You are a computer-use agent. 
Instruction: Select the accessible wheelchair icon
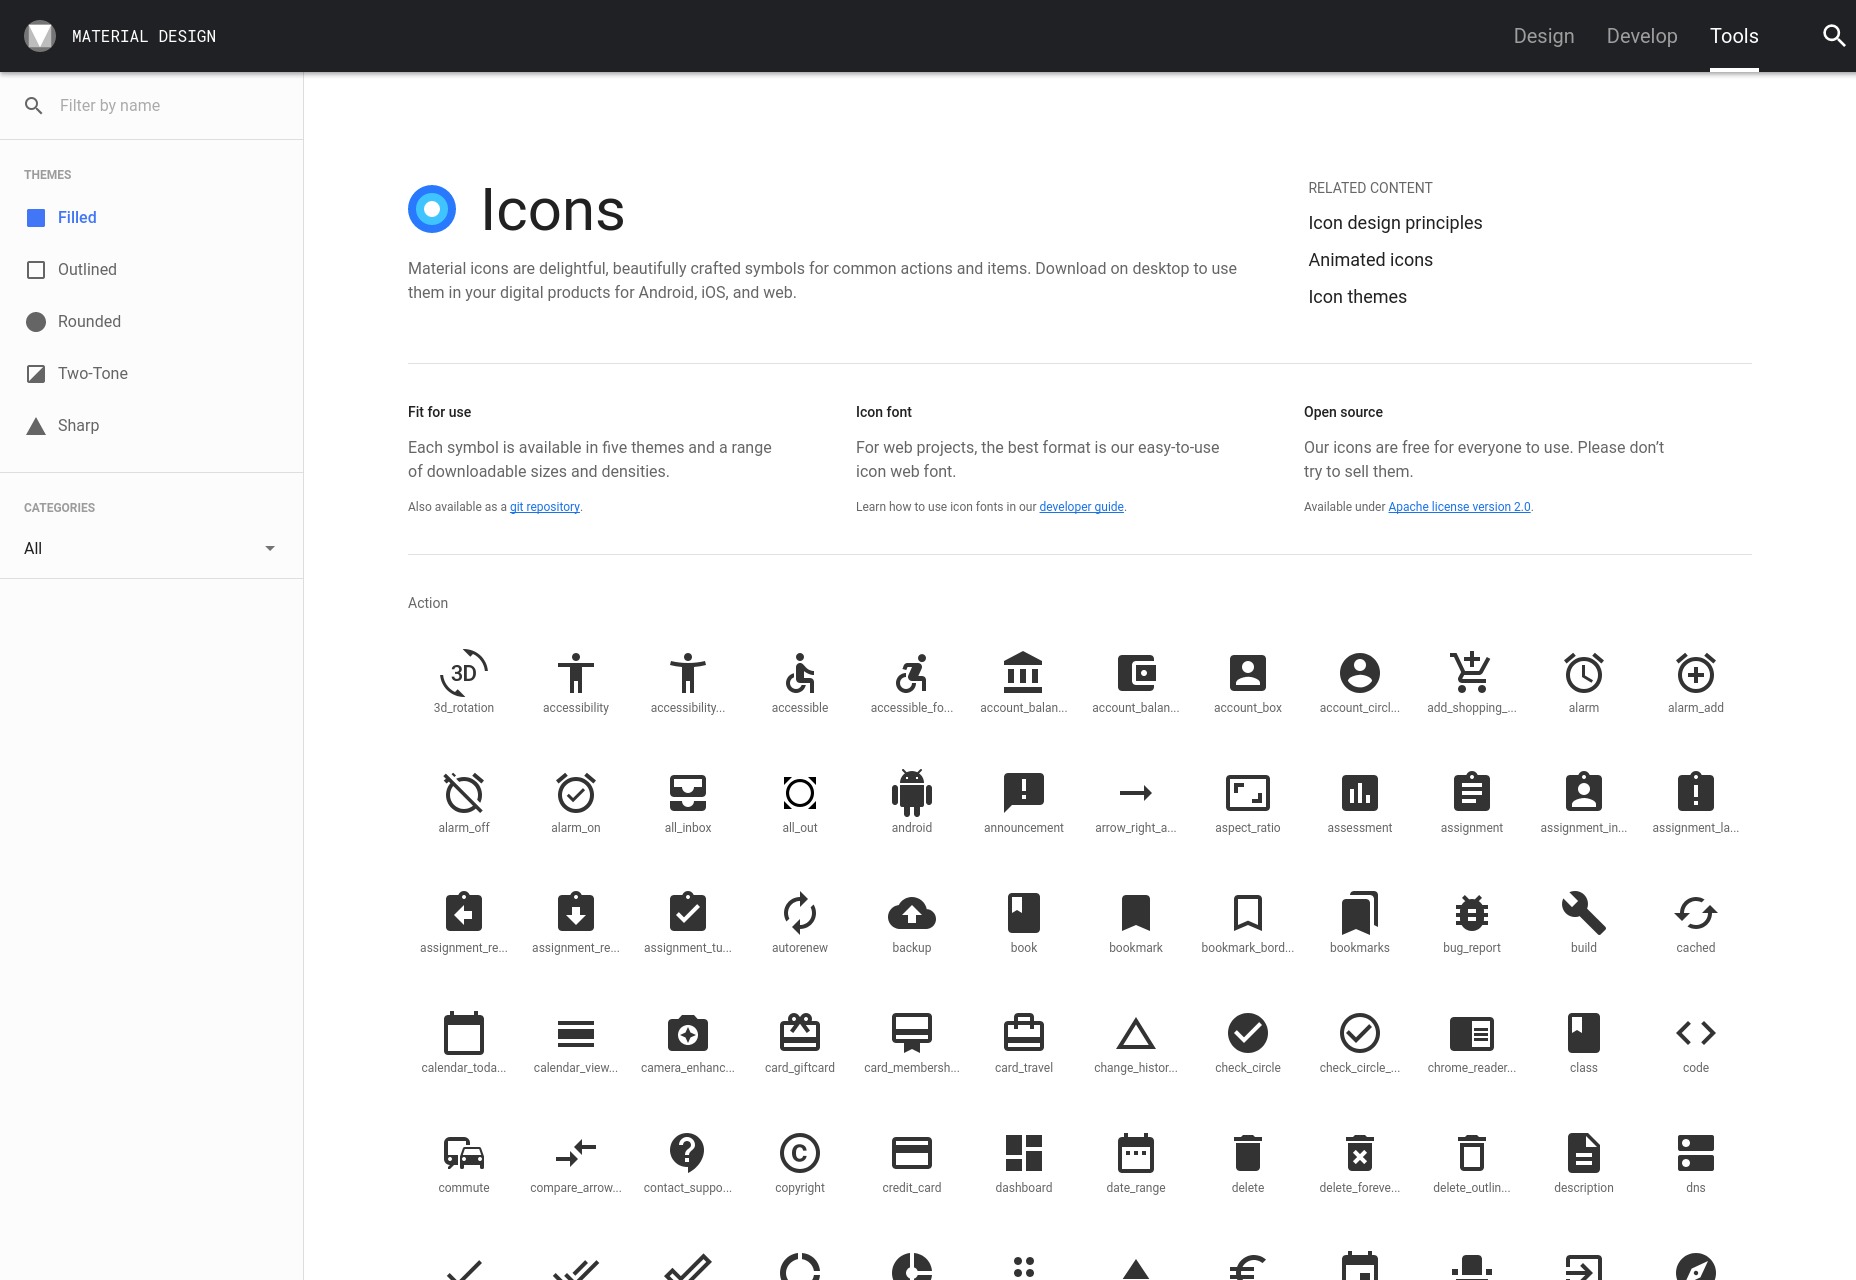pyautogui.click(x=800, y=673)
